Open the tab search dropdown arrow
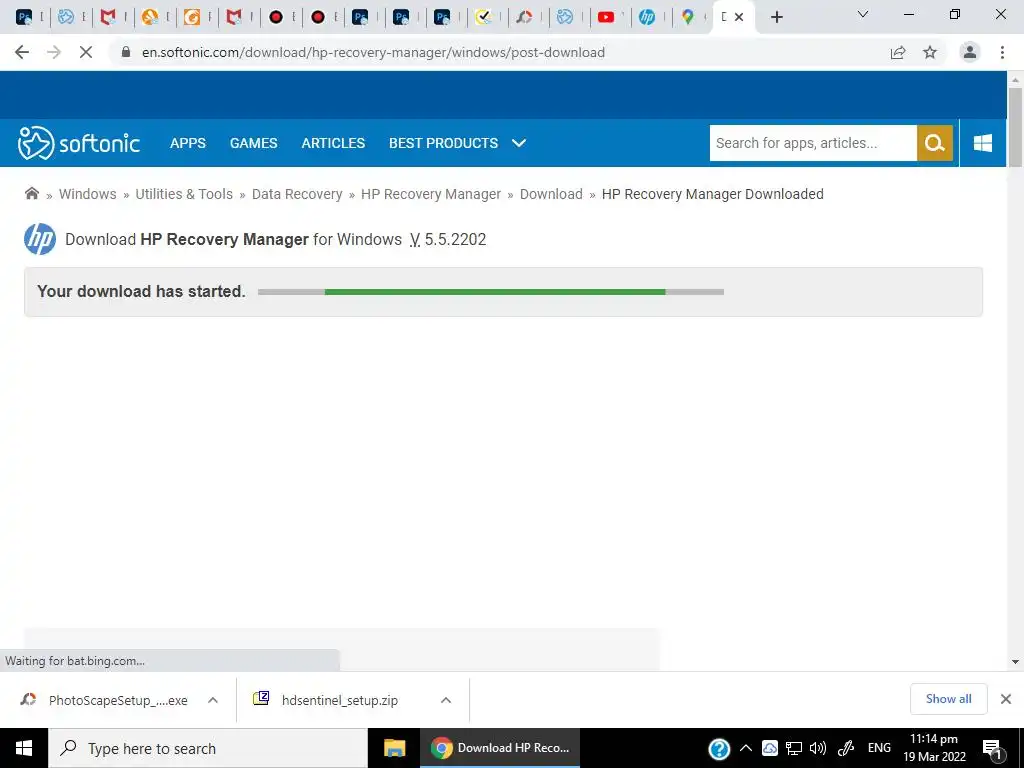This screenshot has height=768, width=1024. [x=863, y=14]
